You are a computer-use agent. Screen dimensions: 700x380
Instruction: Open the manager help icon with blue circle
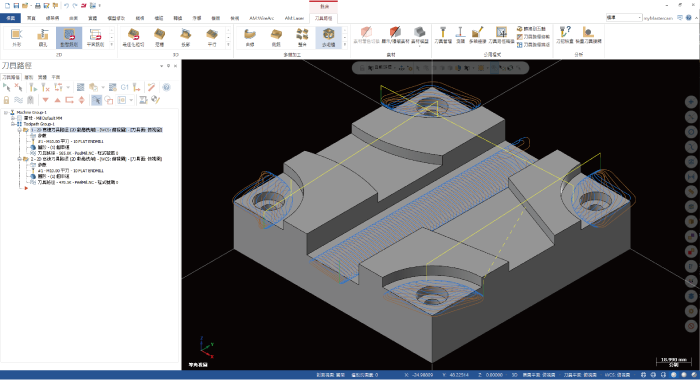click(167, 87)
